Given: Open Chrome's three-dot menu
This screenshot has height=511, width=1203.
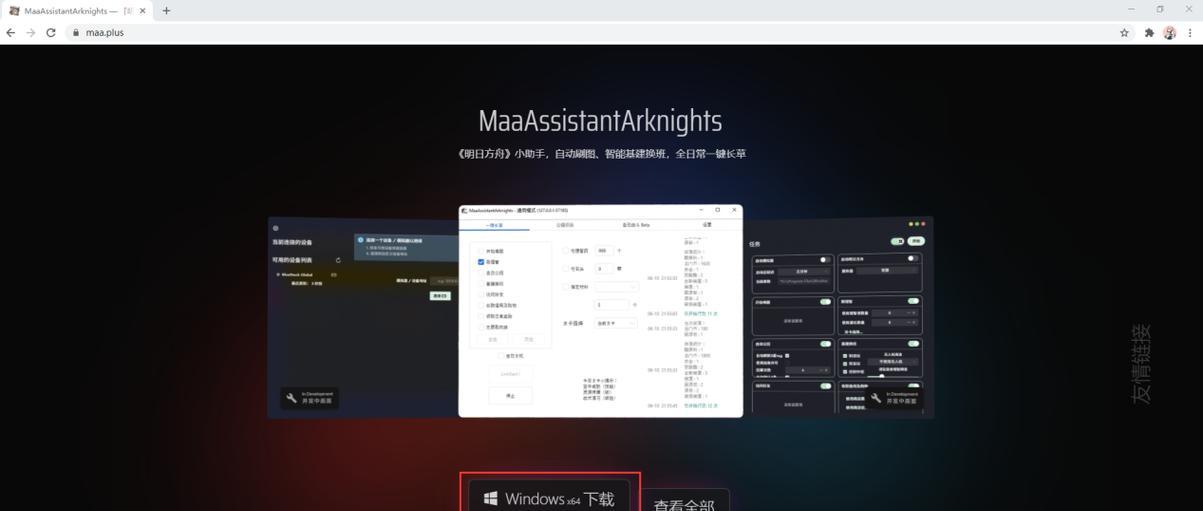Looking at the screenshot, I should pyautogui.click(x=1190, y=32).
